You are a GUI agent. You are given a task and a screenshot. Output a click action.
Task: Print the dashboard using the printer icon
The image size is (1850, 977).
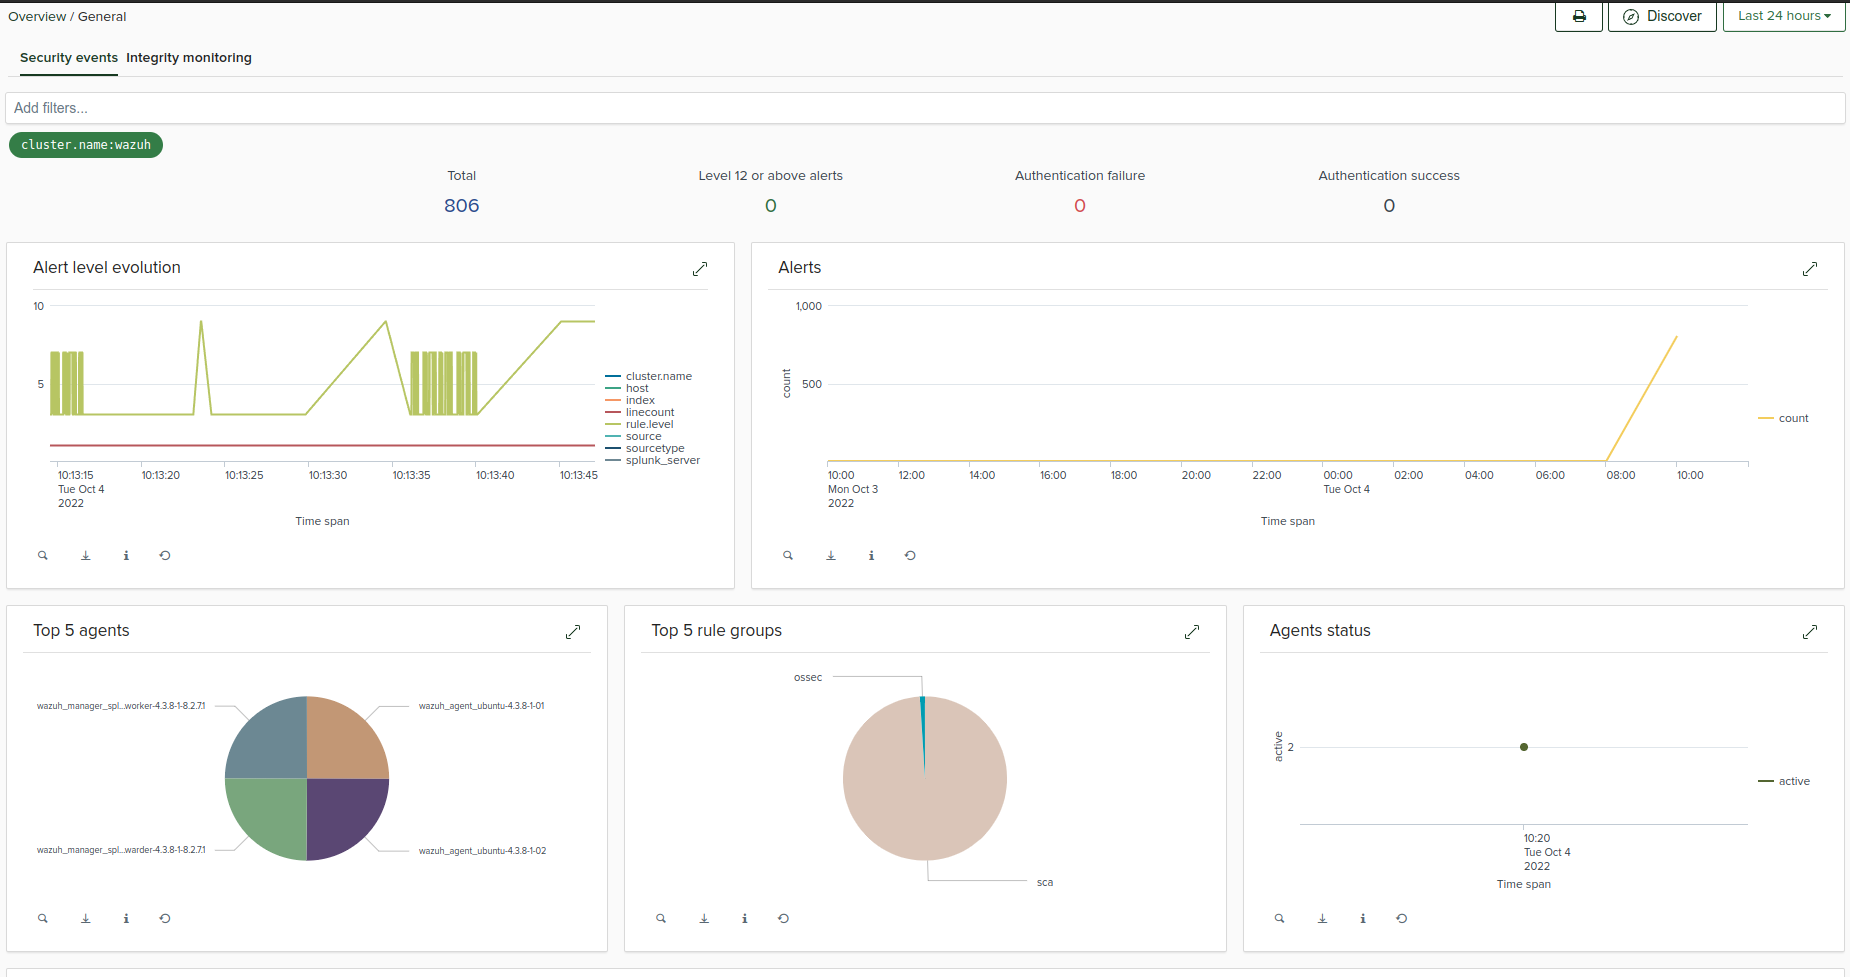pos(1580,16)
